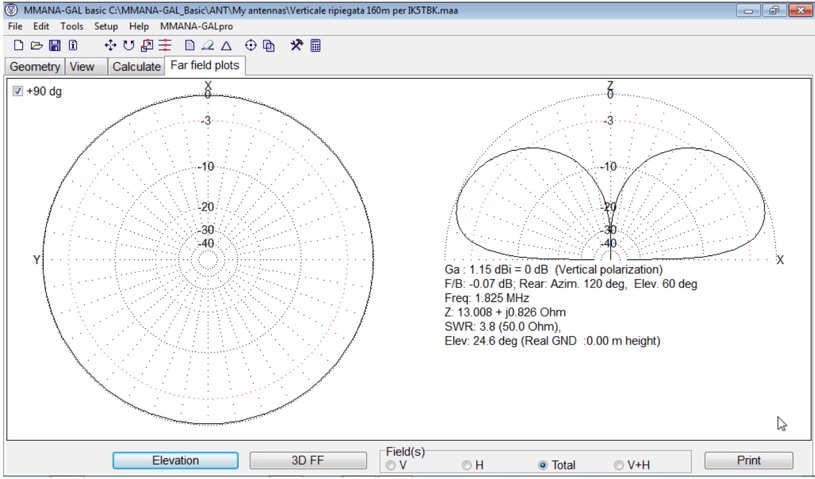This screenshot has height=479, width=815.
Task: Click the Save floppy disk icon
Action: [x=55, y=46]
